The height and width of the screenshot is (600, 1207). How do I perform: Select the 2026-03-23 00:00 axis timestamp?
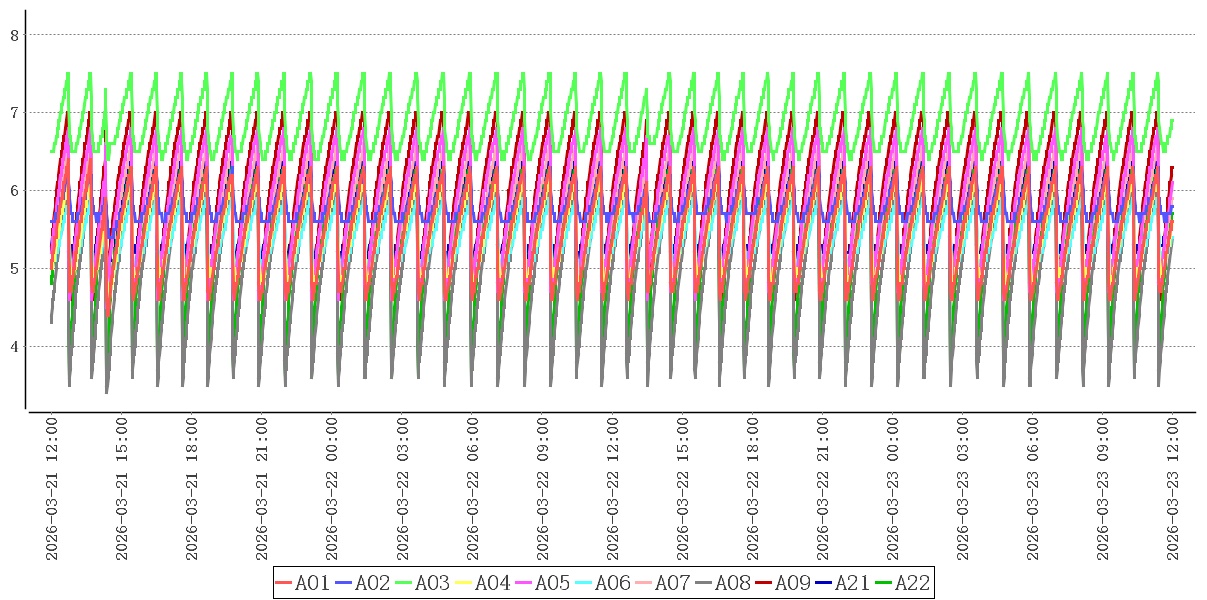point(893,489)
